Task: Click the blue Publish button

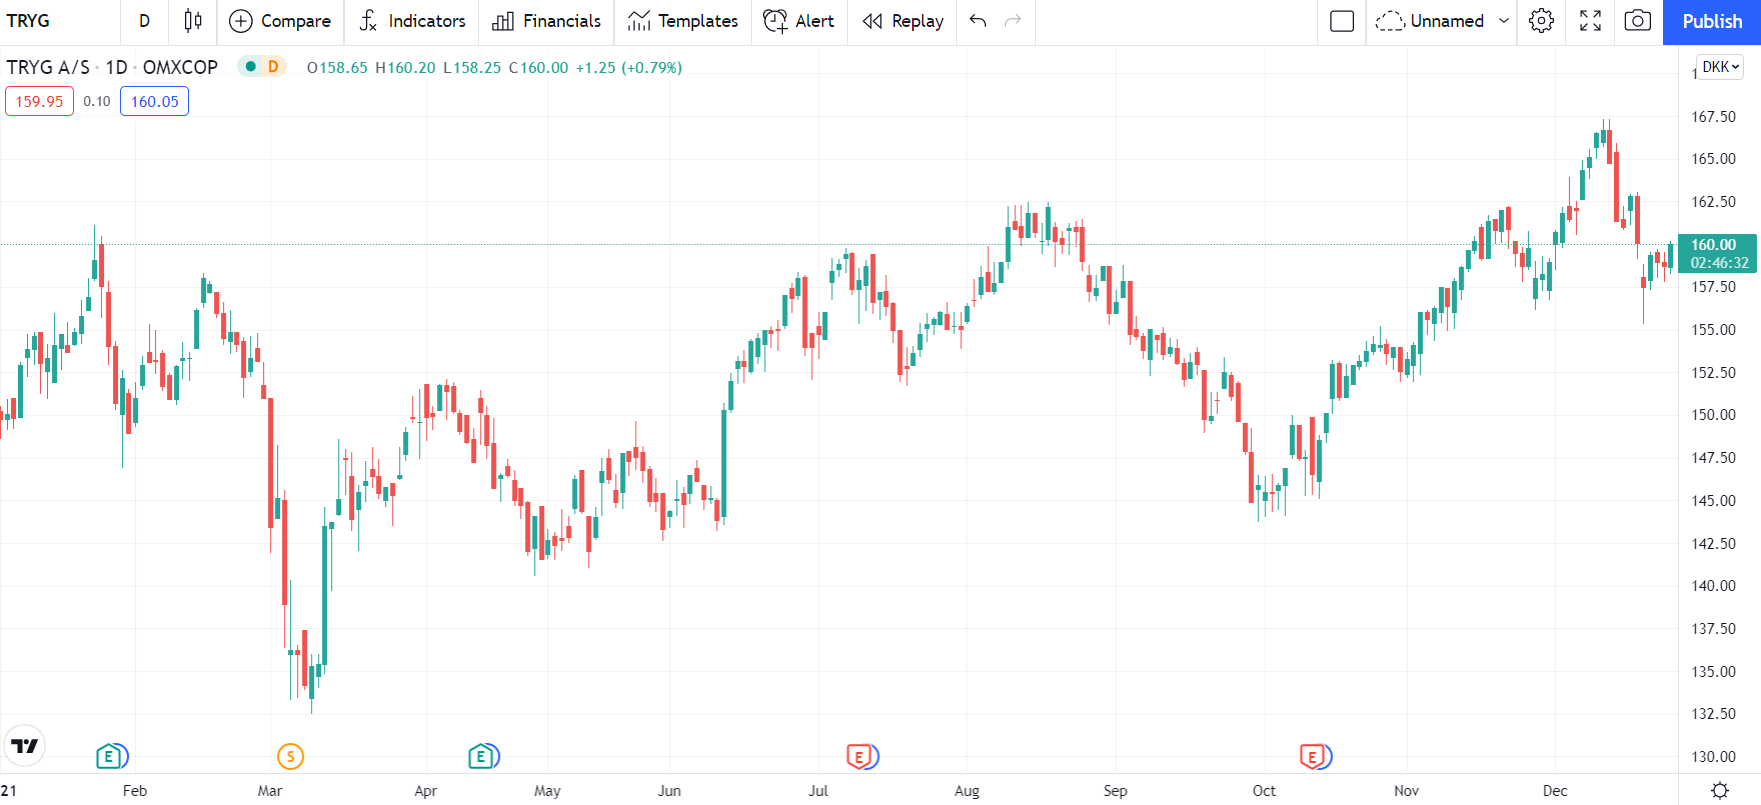Action: (x=1711, y=21)
